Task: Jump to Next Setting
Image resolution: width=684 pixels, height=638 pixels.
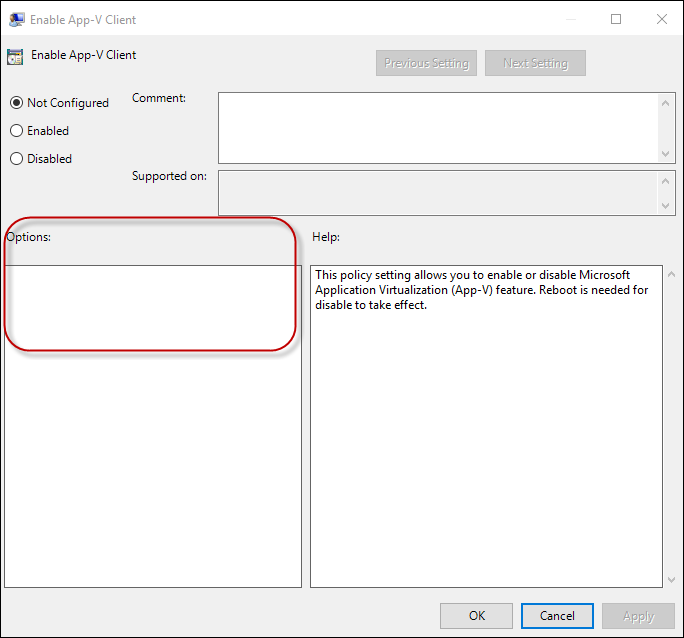Action: pos(535,63)
